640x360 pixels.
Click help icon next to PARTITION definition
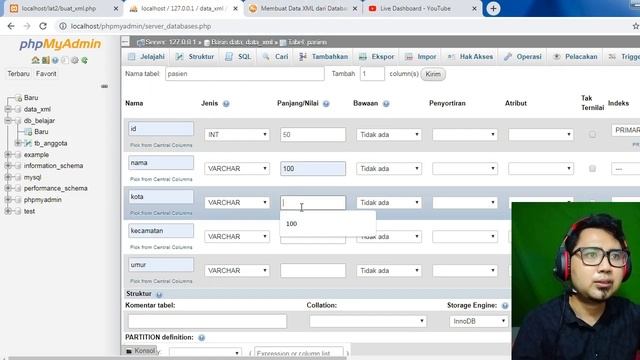coord(202,338)
